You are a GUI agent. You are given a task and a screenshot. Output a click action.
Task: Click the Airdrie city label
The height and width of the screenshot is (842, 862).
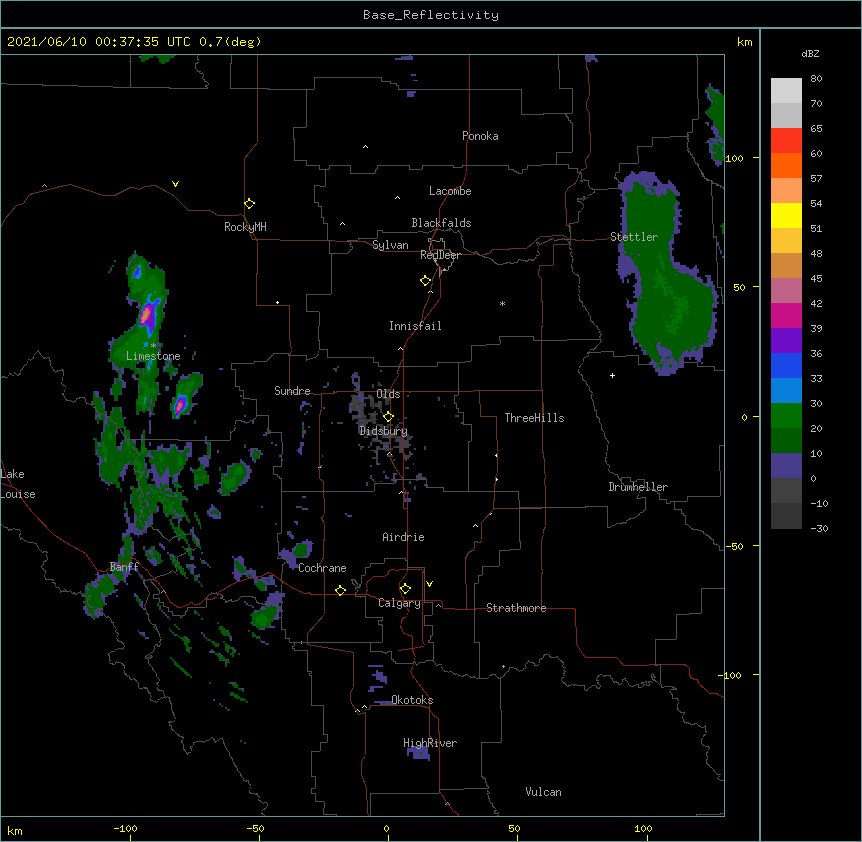tap(403, 537)
